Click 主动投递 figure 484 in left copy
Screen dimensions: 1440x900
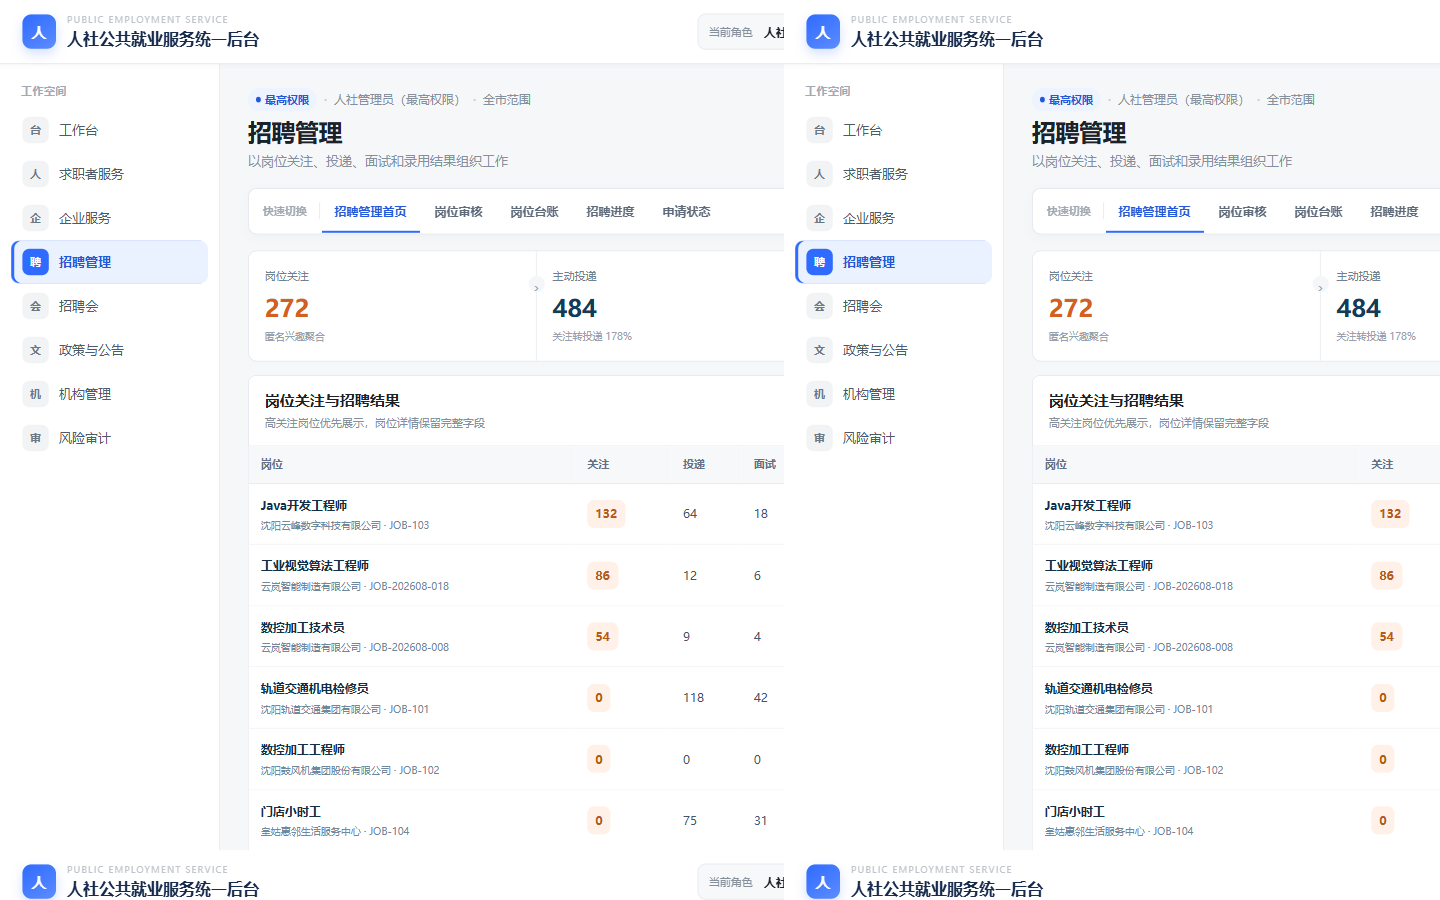pos(574,308)
